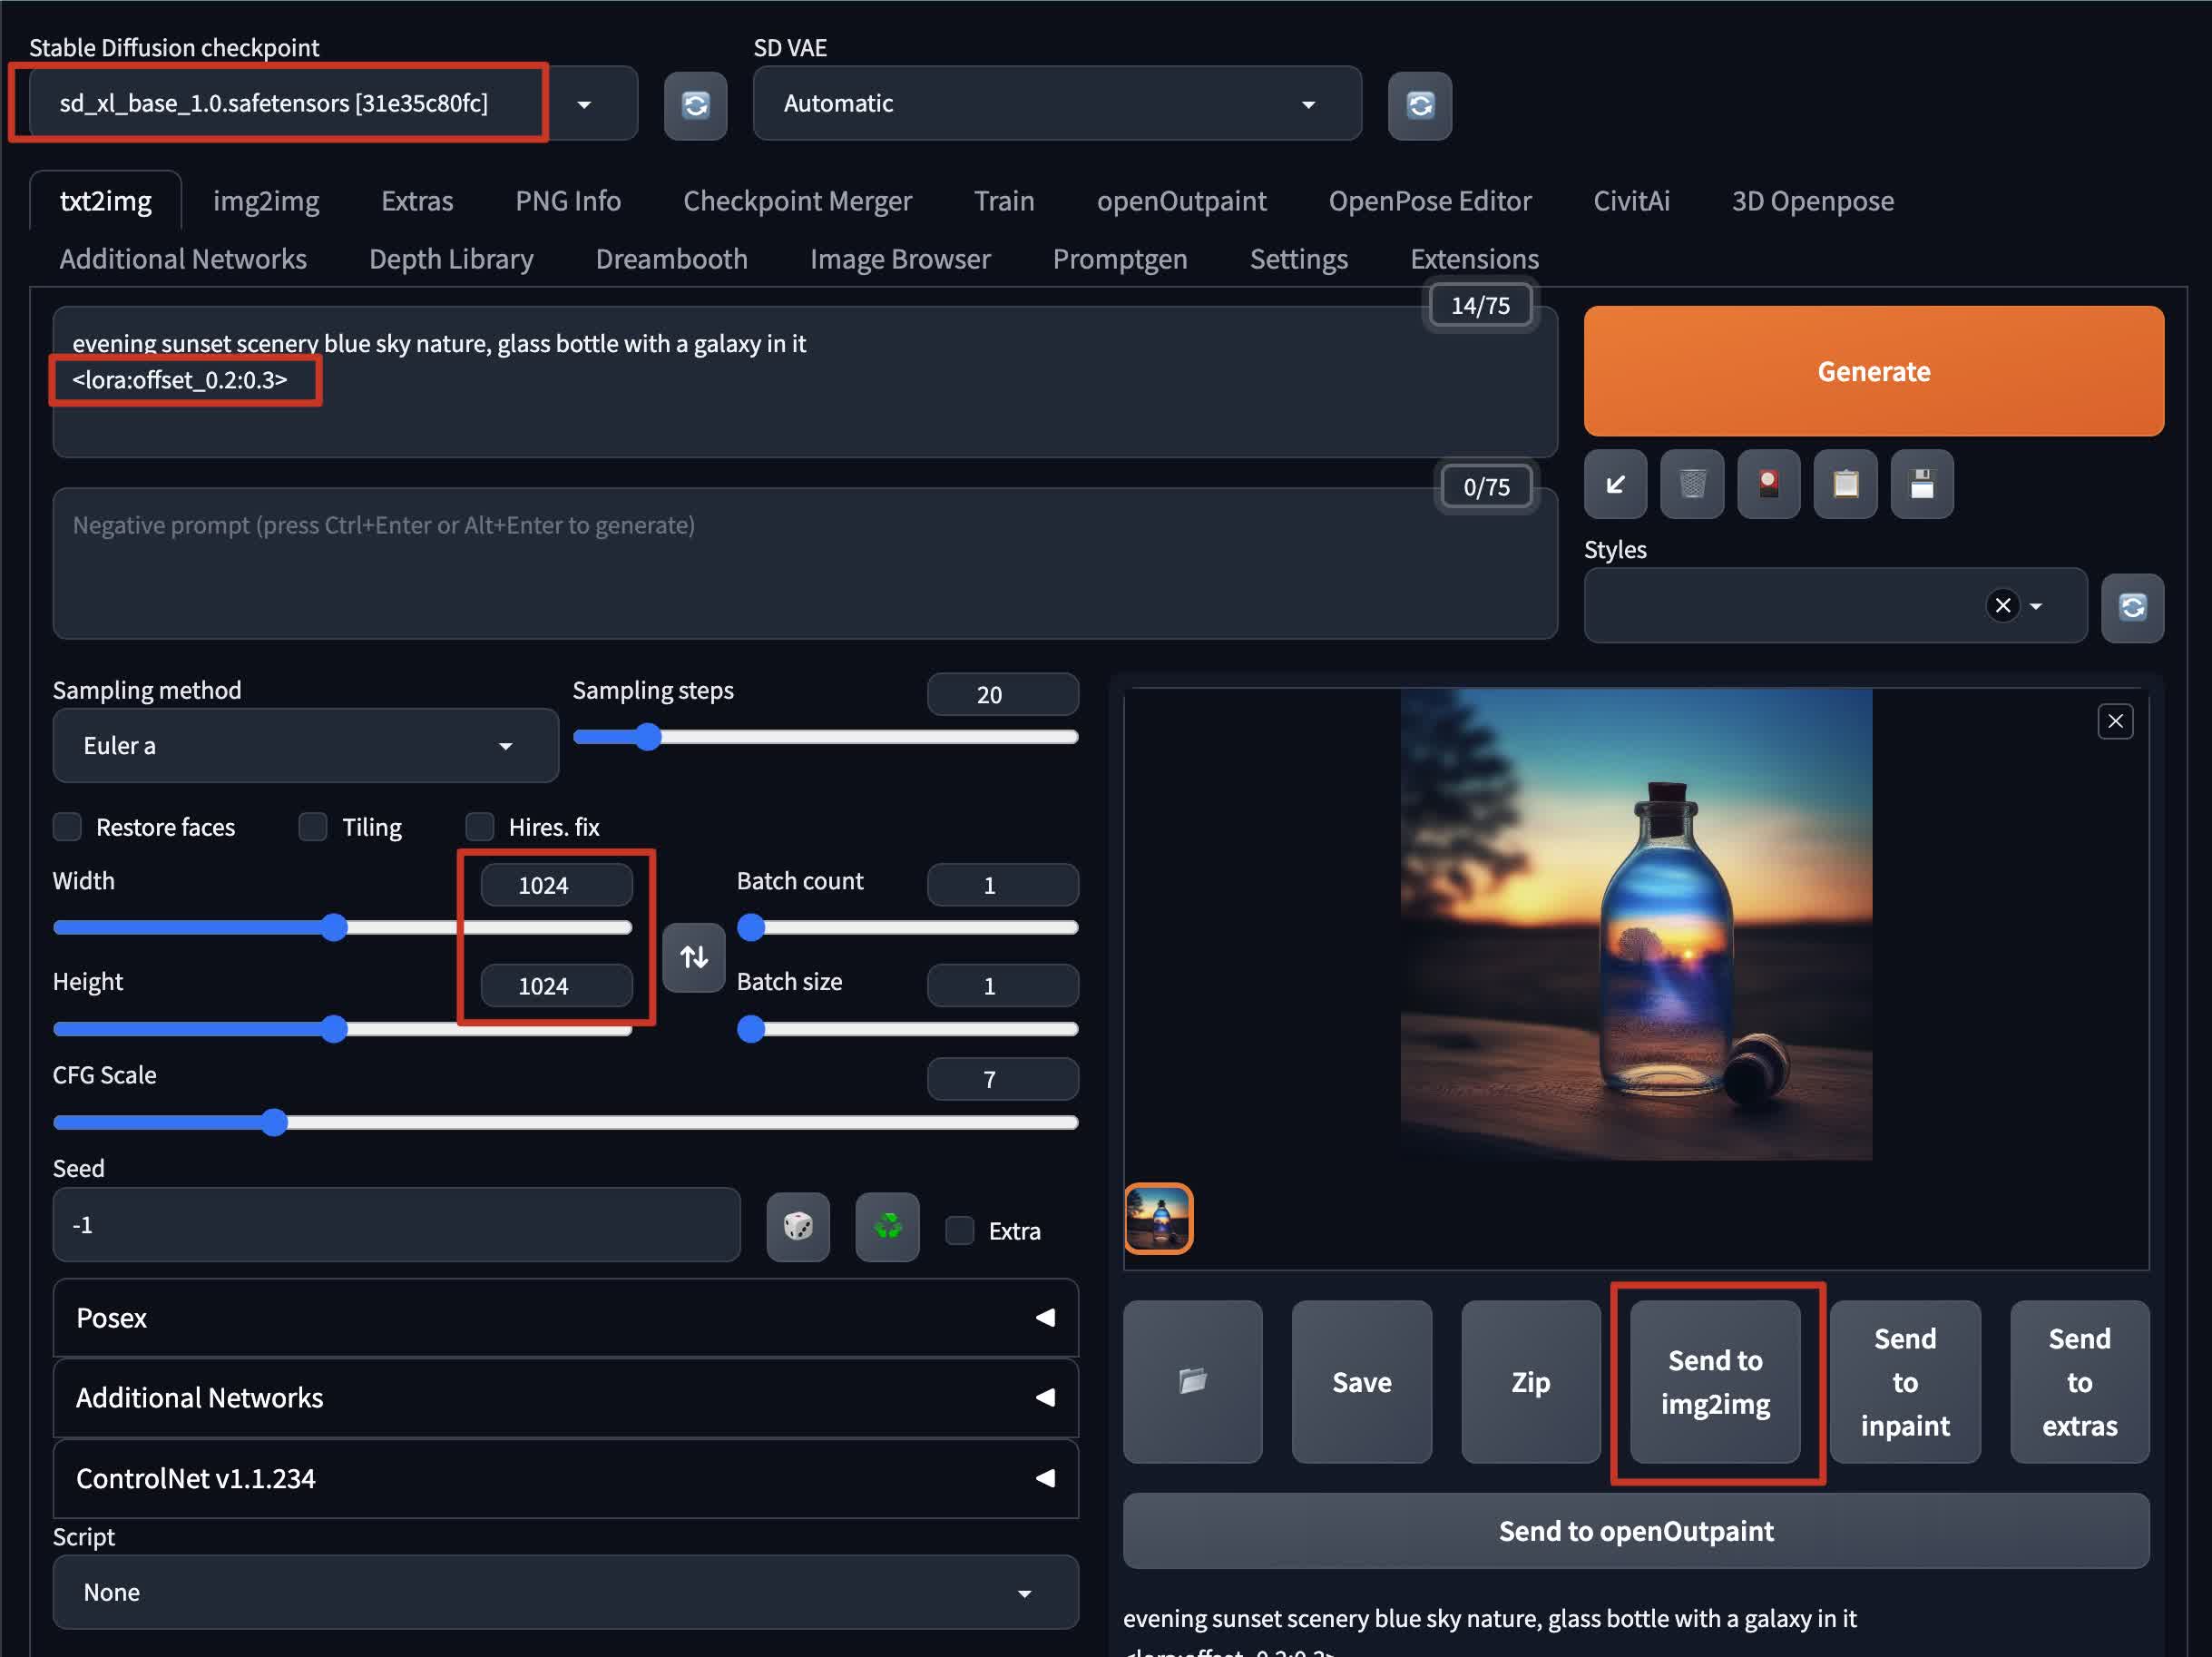Refresh the Stable Diffusion checkpoint list
This screenshot has width=2212, height=1657.
pos(695,105)
